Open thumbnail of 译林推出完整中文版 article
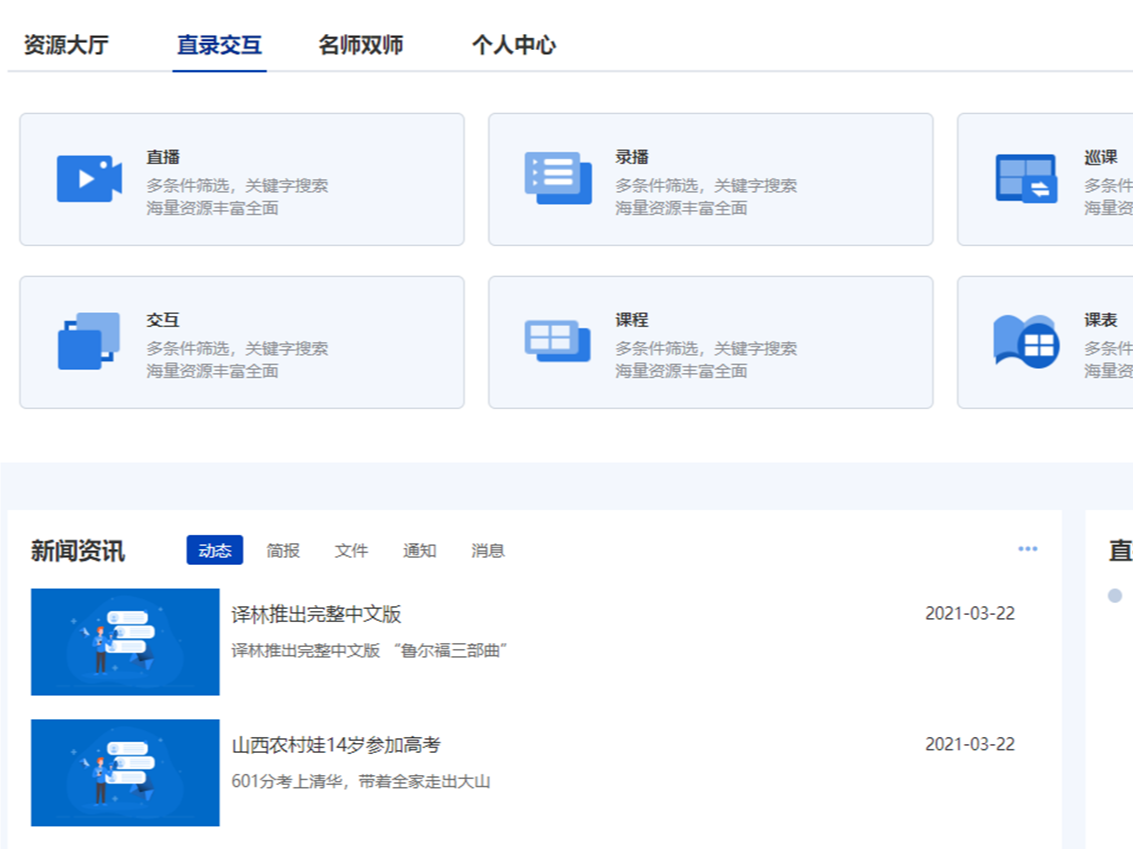The width and height of the screenshot is (1133, 850). [x=125, y=642]
